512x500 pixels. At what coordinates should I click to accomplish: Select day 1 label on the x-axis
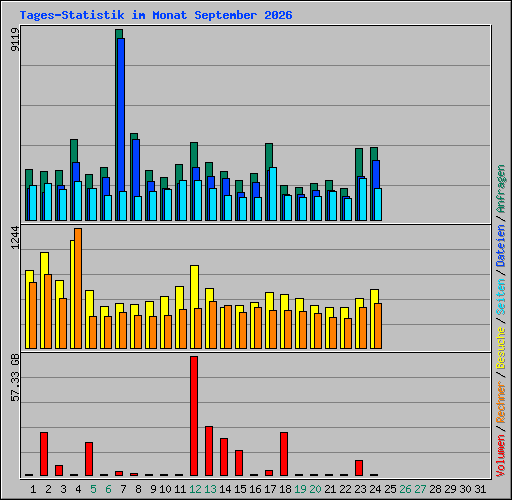33,489
